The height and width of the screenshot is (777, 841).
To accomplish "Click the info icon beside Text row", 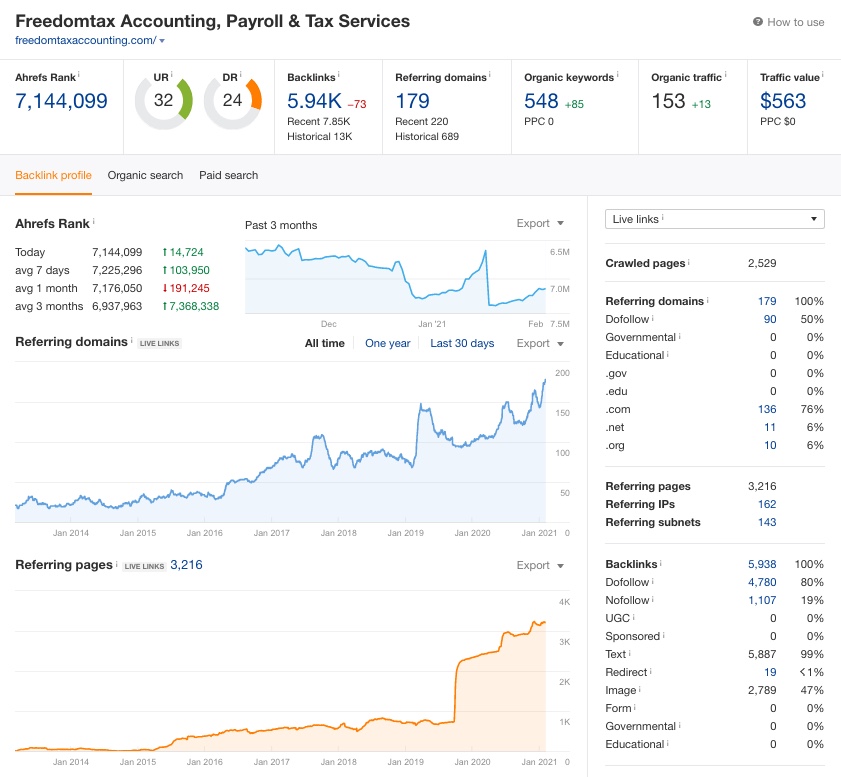I will coord(630,653).
